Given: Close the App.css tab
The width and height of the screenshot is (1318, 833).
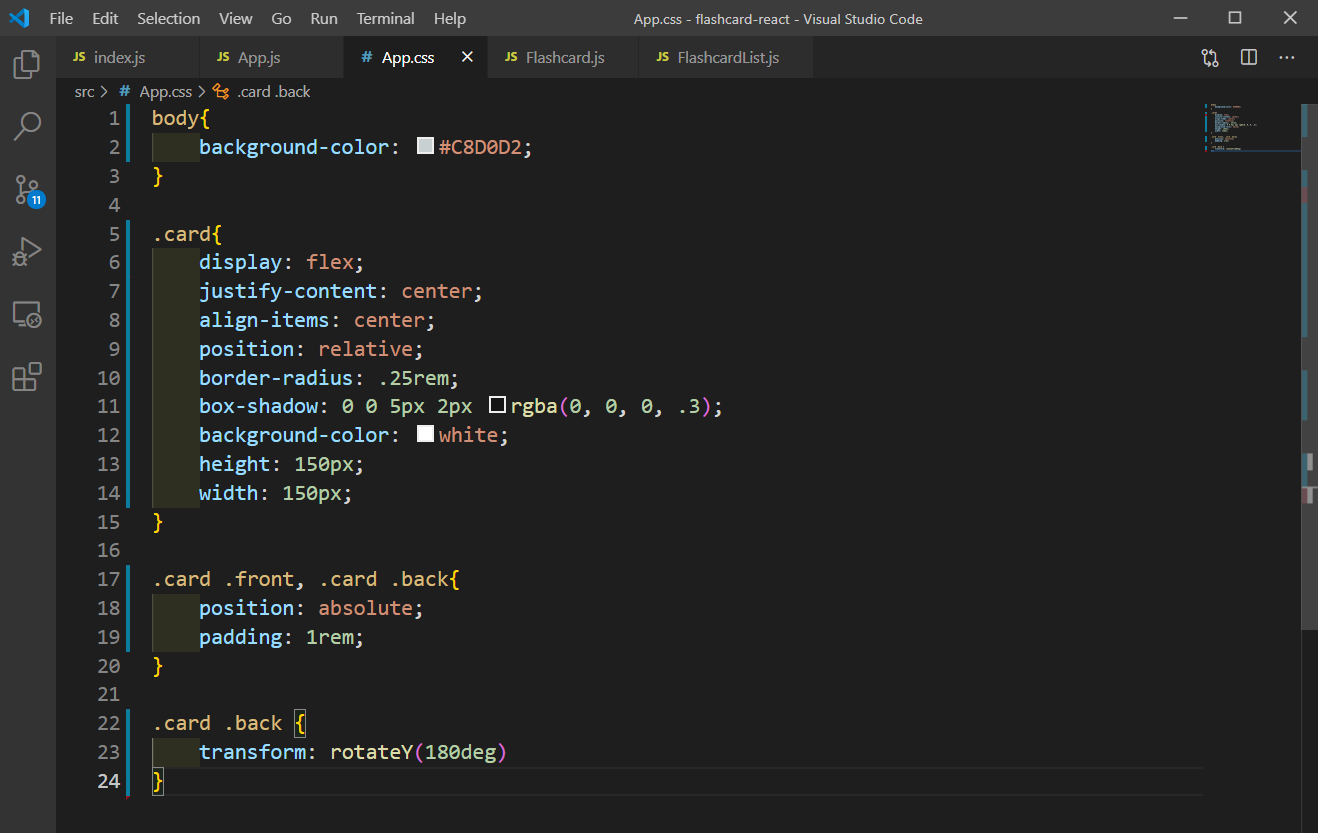Looking at the screenshot, I should coord(467,58).
